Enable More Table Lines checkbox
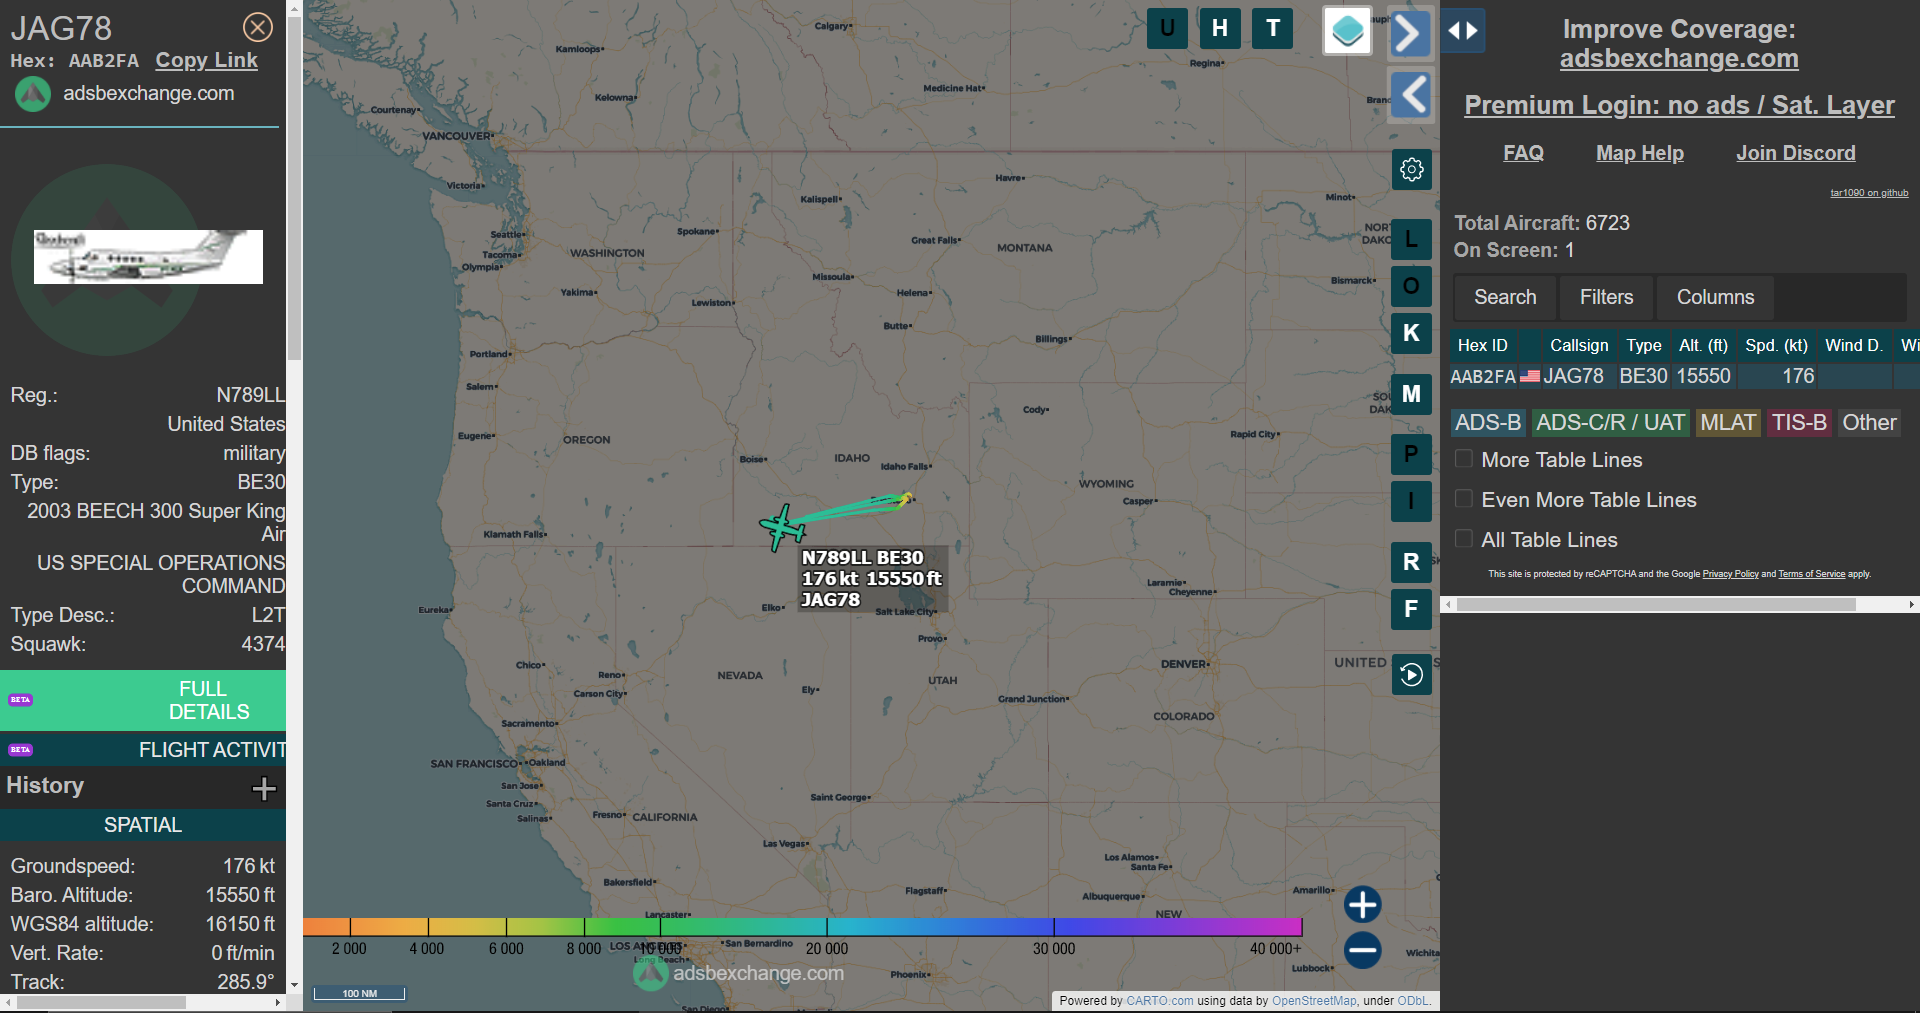The image size is (1920, 1013). click(x=1464, y=459)
